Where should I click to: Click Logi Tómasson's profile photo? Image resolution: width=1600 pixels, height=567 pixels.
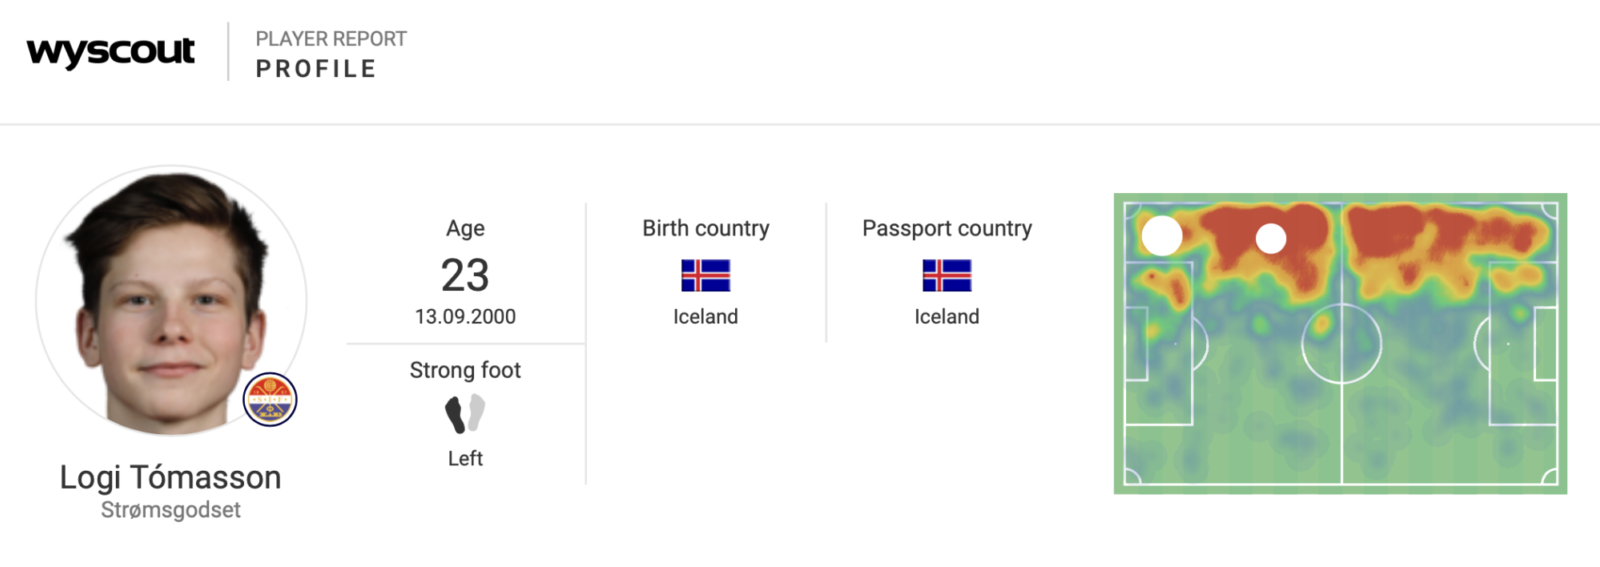click(x=171, y=300)
